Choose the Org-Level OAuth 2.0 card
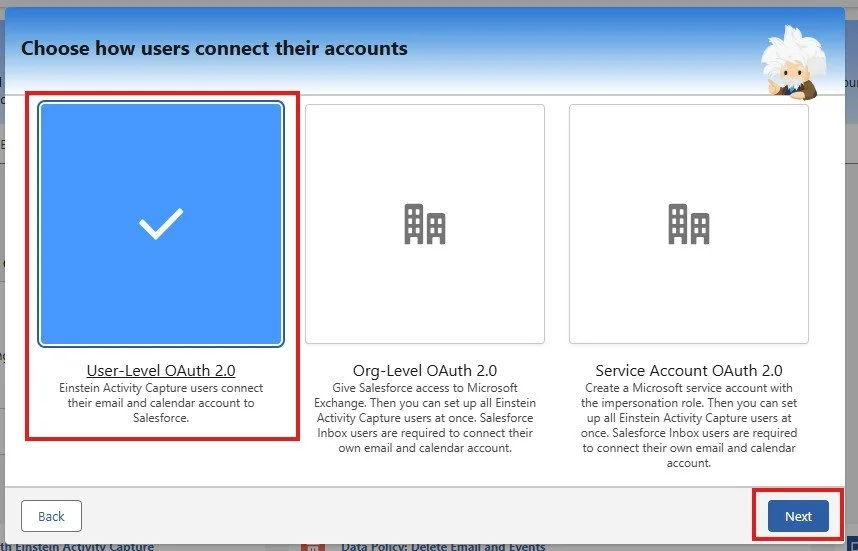This screenshot has height=551, width=858. pyautogui.click(x=425, y=224)
